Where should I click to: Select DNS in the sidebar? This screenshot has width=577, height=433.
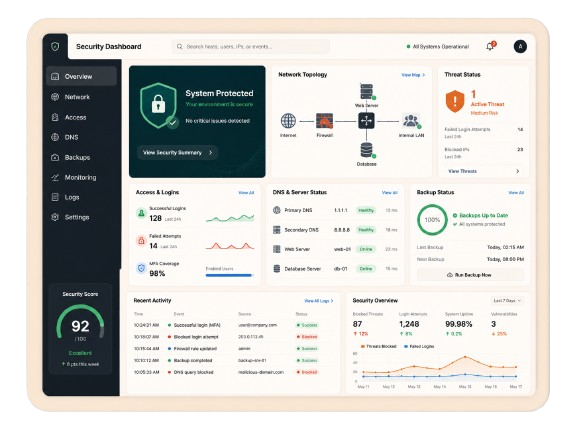coord(82,137)
